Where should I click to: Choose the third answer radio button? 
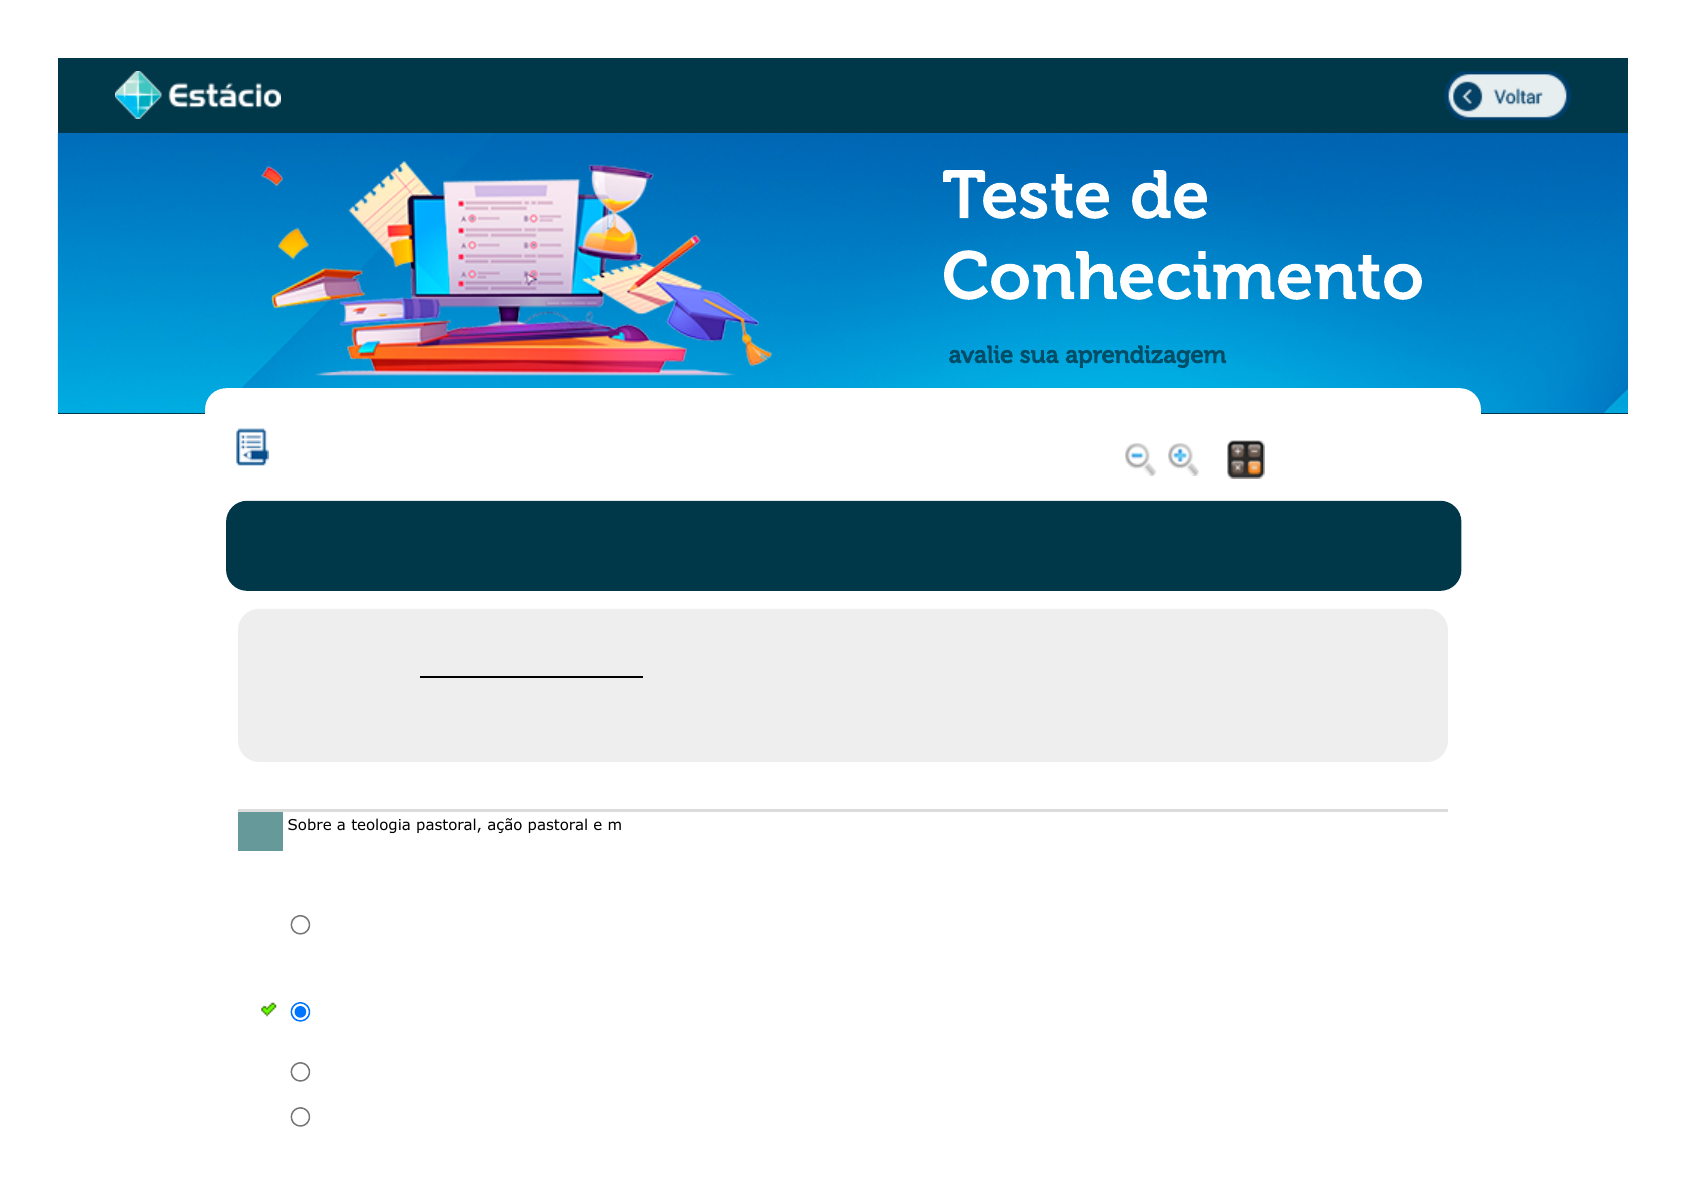click(300, 1072)
